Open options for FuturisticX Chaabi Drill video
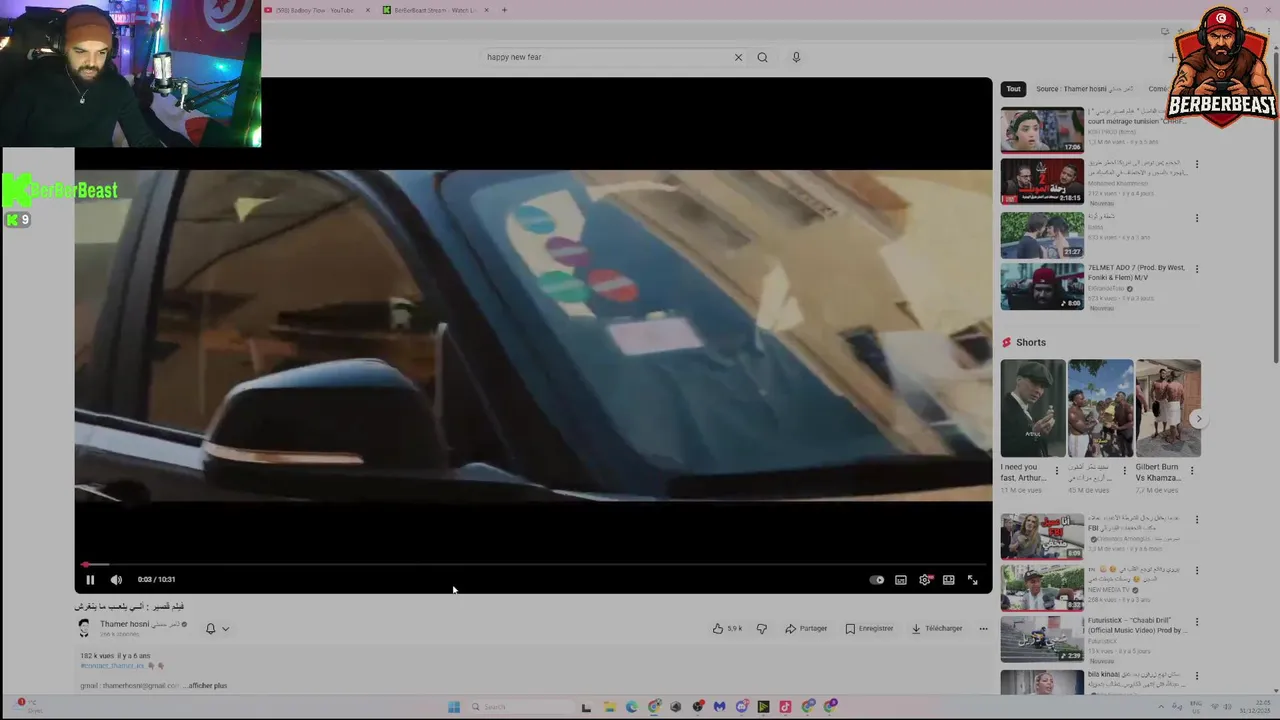This screenshot has width=1280, height=720. [x=1197, y=622]
